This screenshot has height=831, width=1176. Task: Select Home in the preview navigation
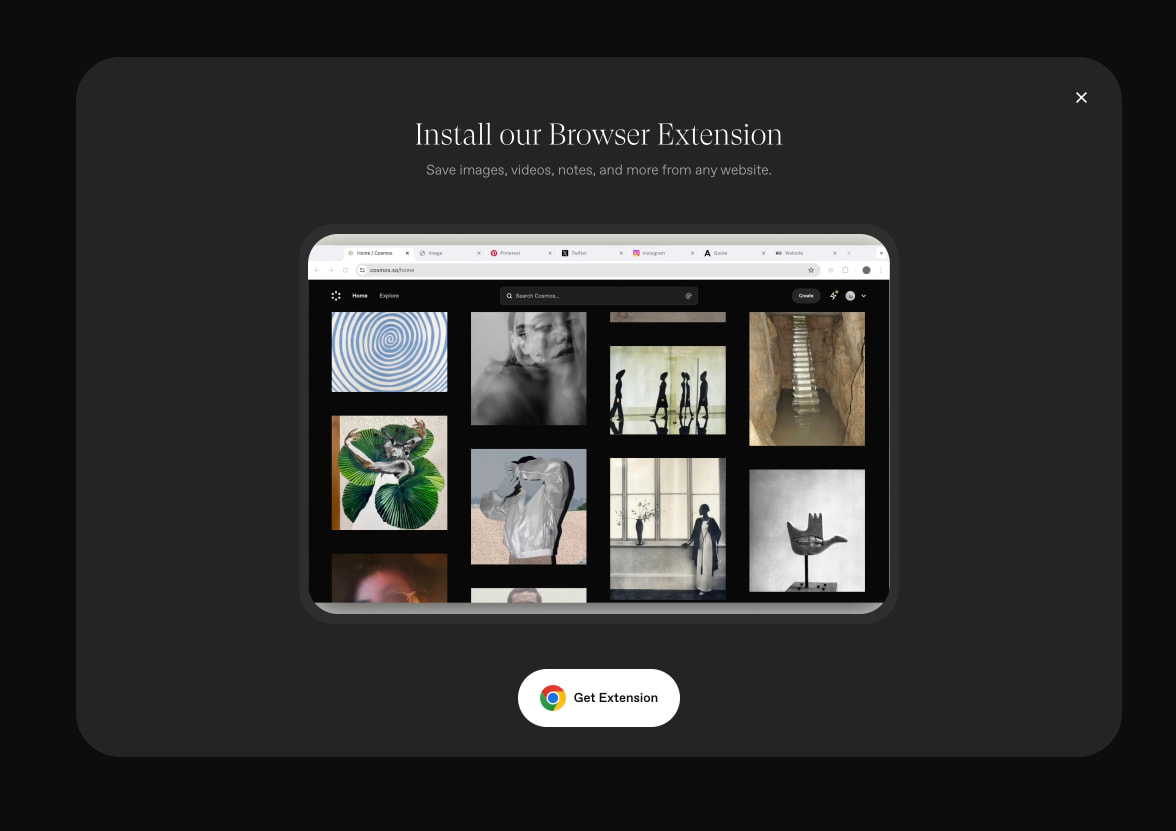coord(360,296)
